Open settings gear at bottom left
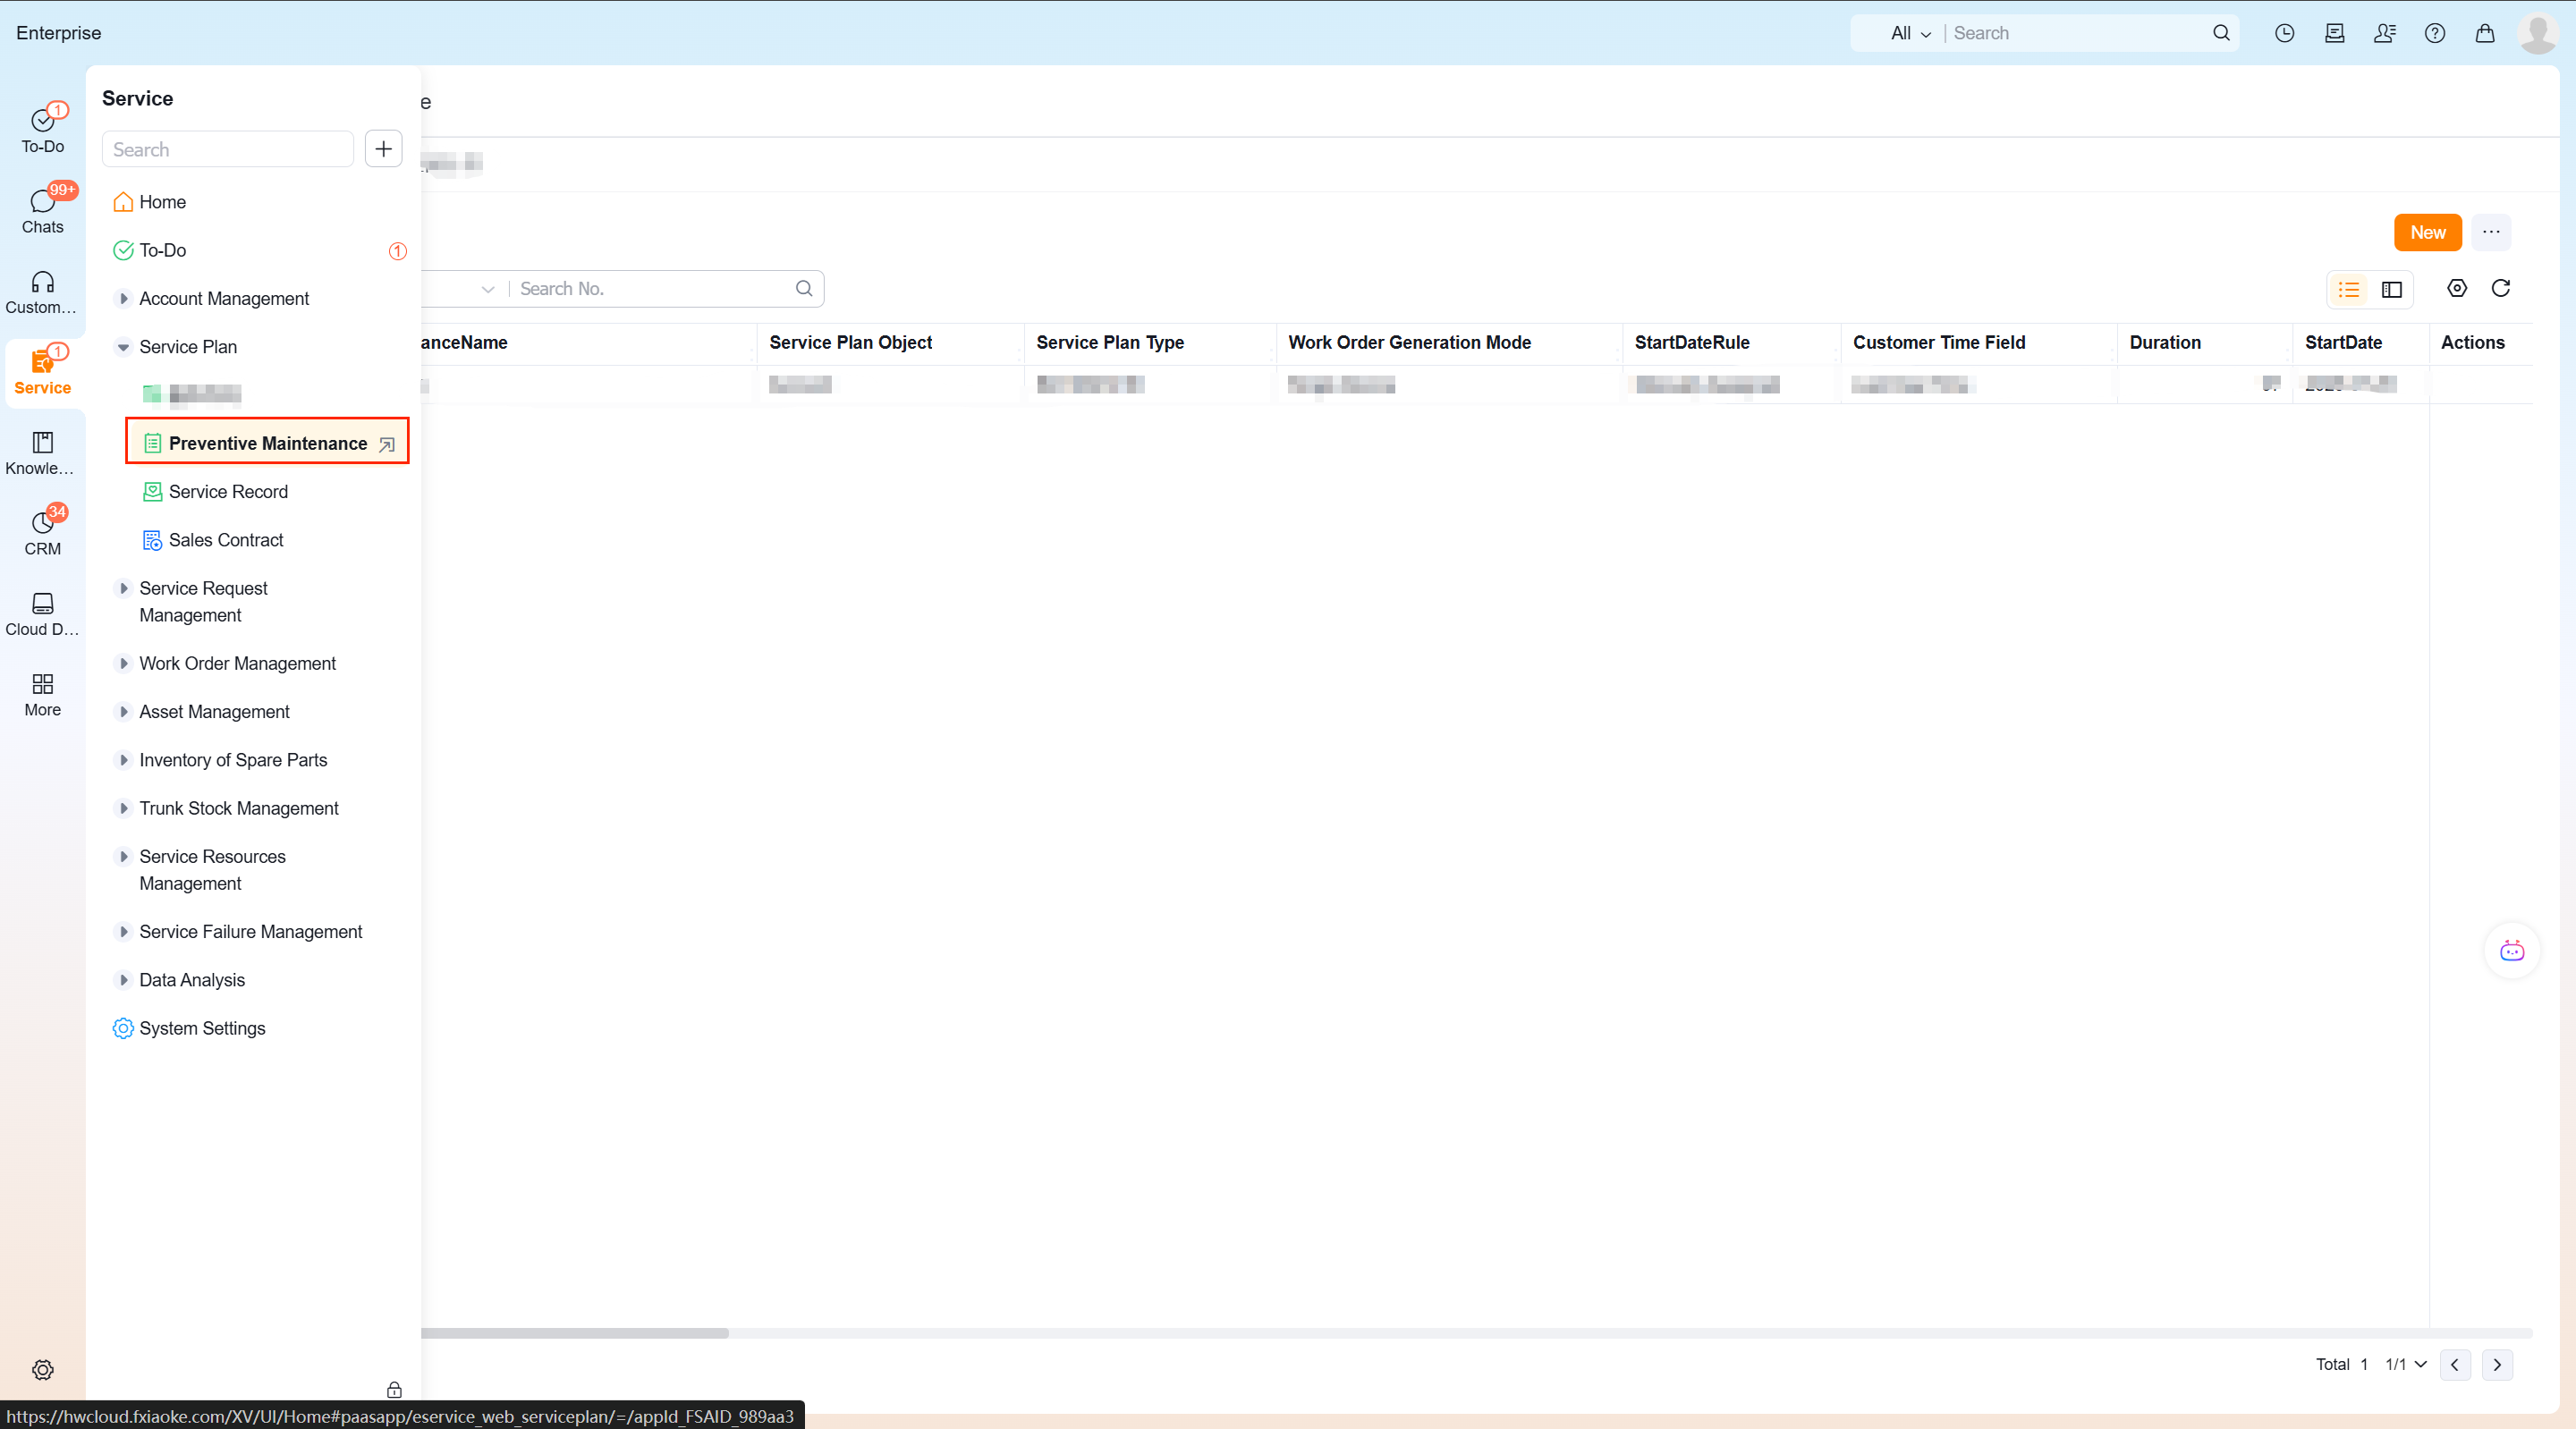The width and height of the screenshot is (2576, 1429). pos(42,1369)
